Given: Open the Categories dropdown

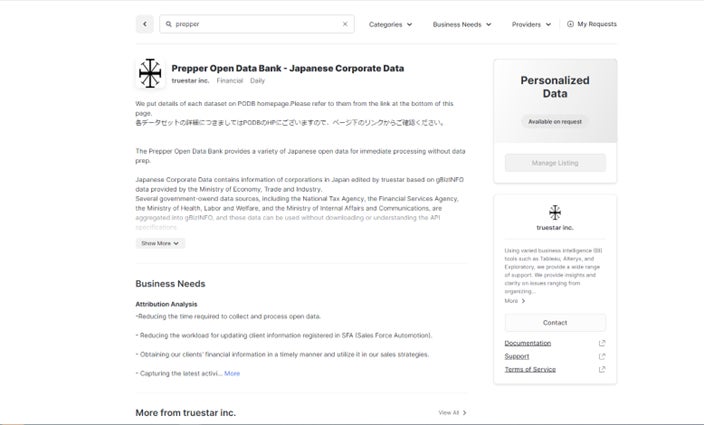Looking at the screenshot, I should [x=390, y=25].
